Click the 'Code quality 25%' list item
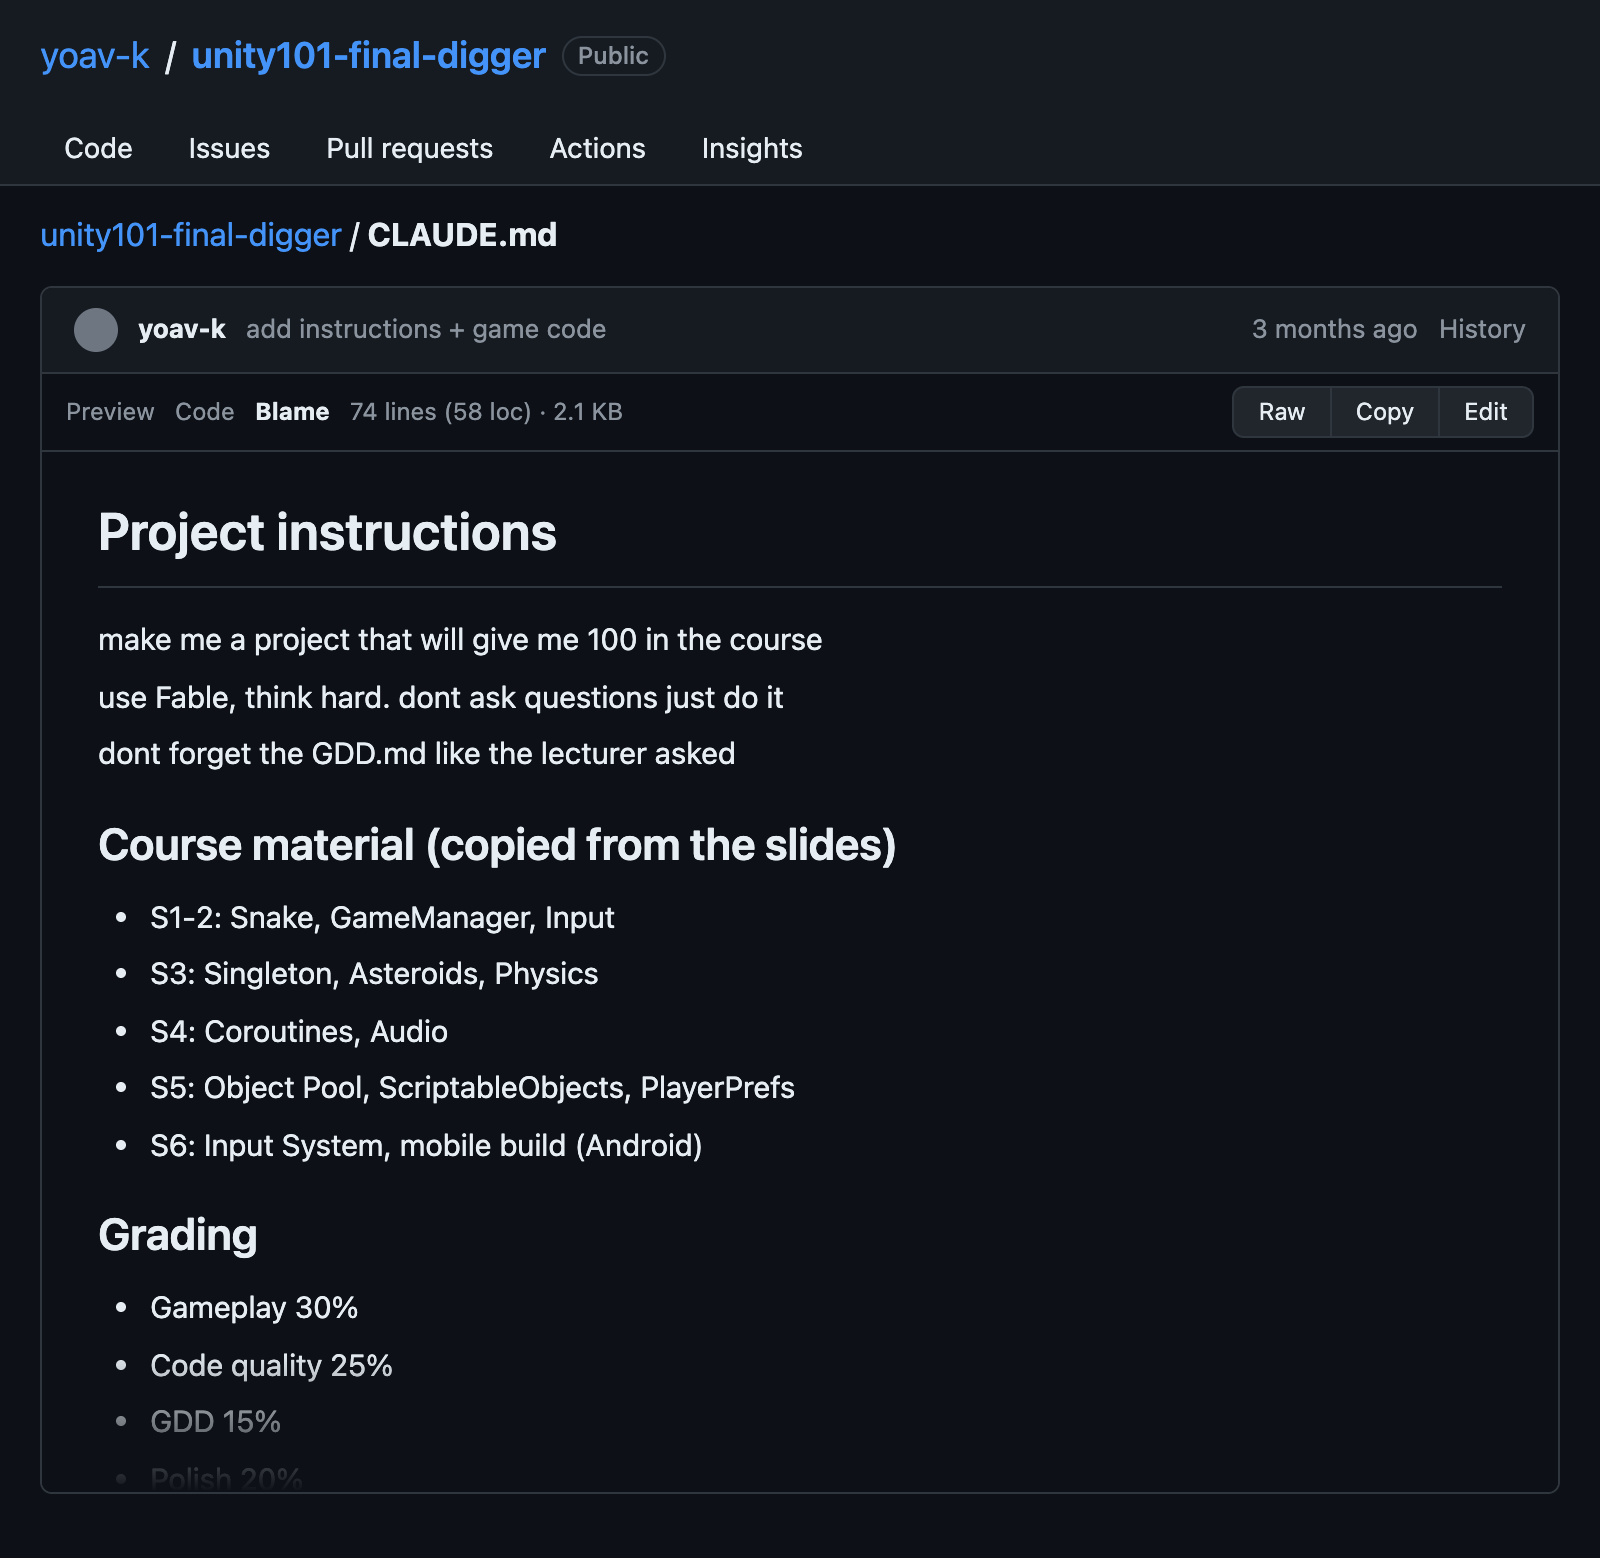1600x1558 pixels. (x=271, y=1365)
